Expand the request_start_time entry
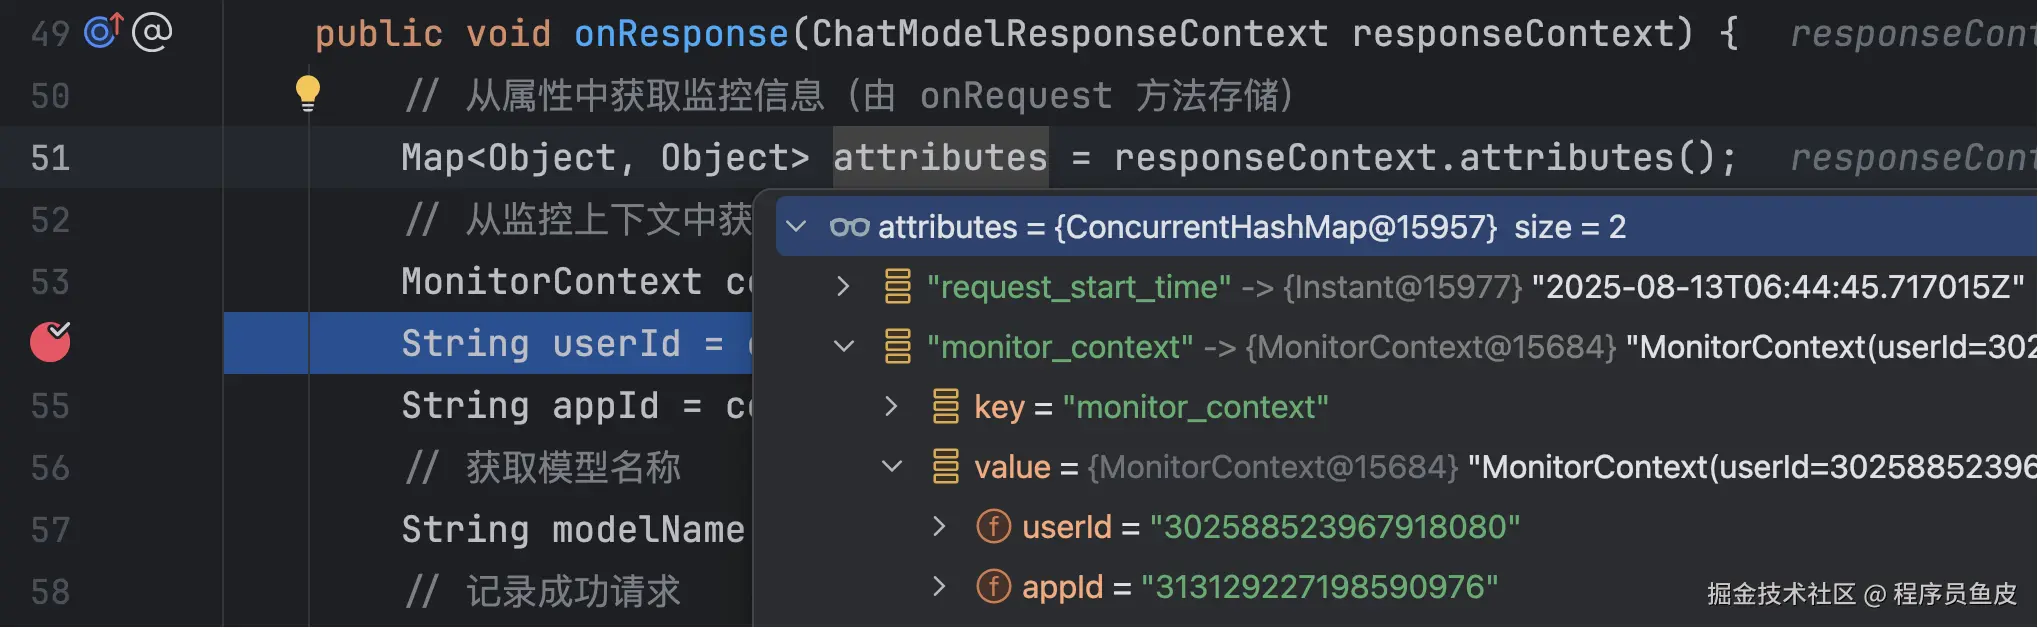 [843, 287]
